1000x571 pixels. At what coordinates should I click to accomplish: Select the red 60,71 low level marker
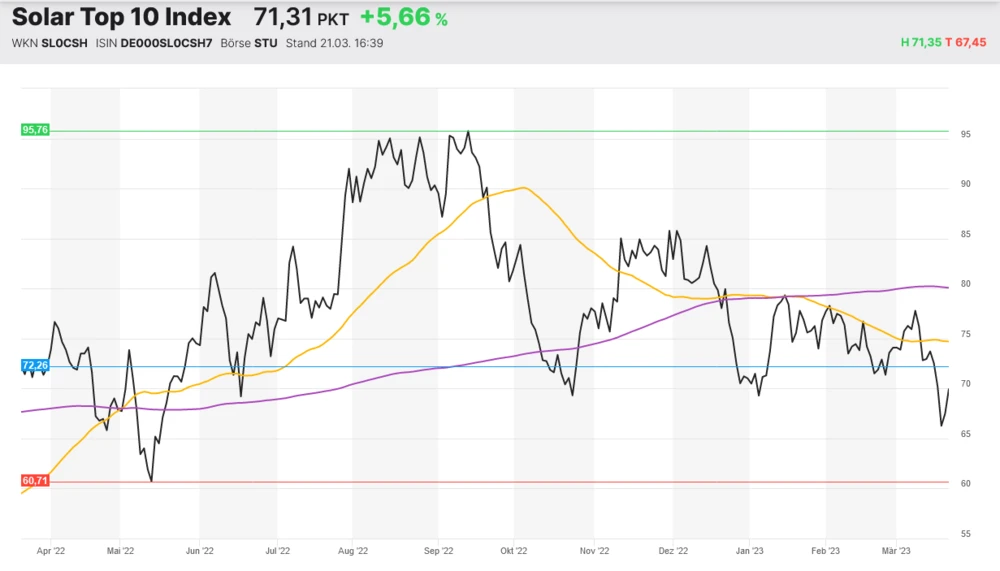tap(34, 481)
